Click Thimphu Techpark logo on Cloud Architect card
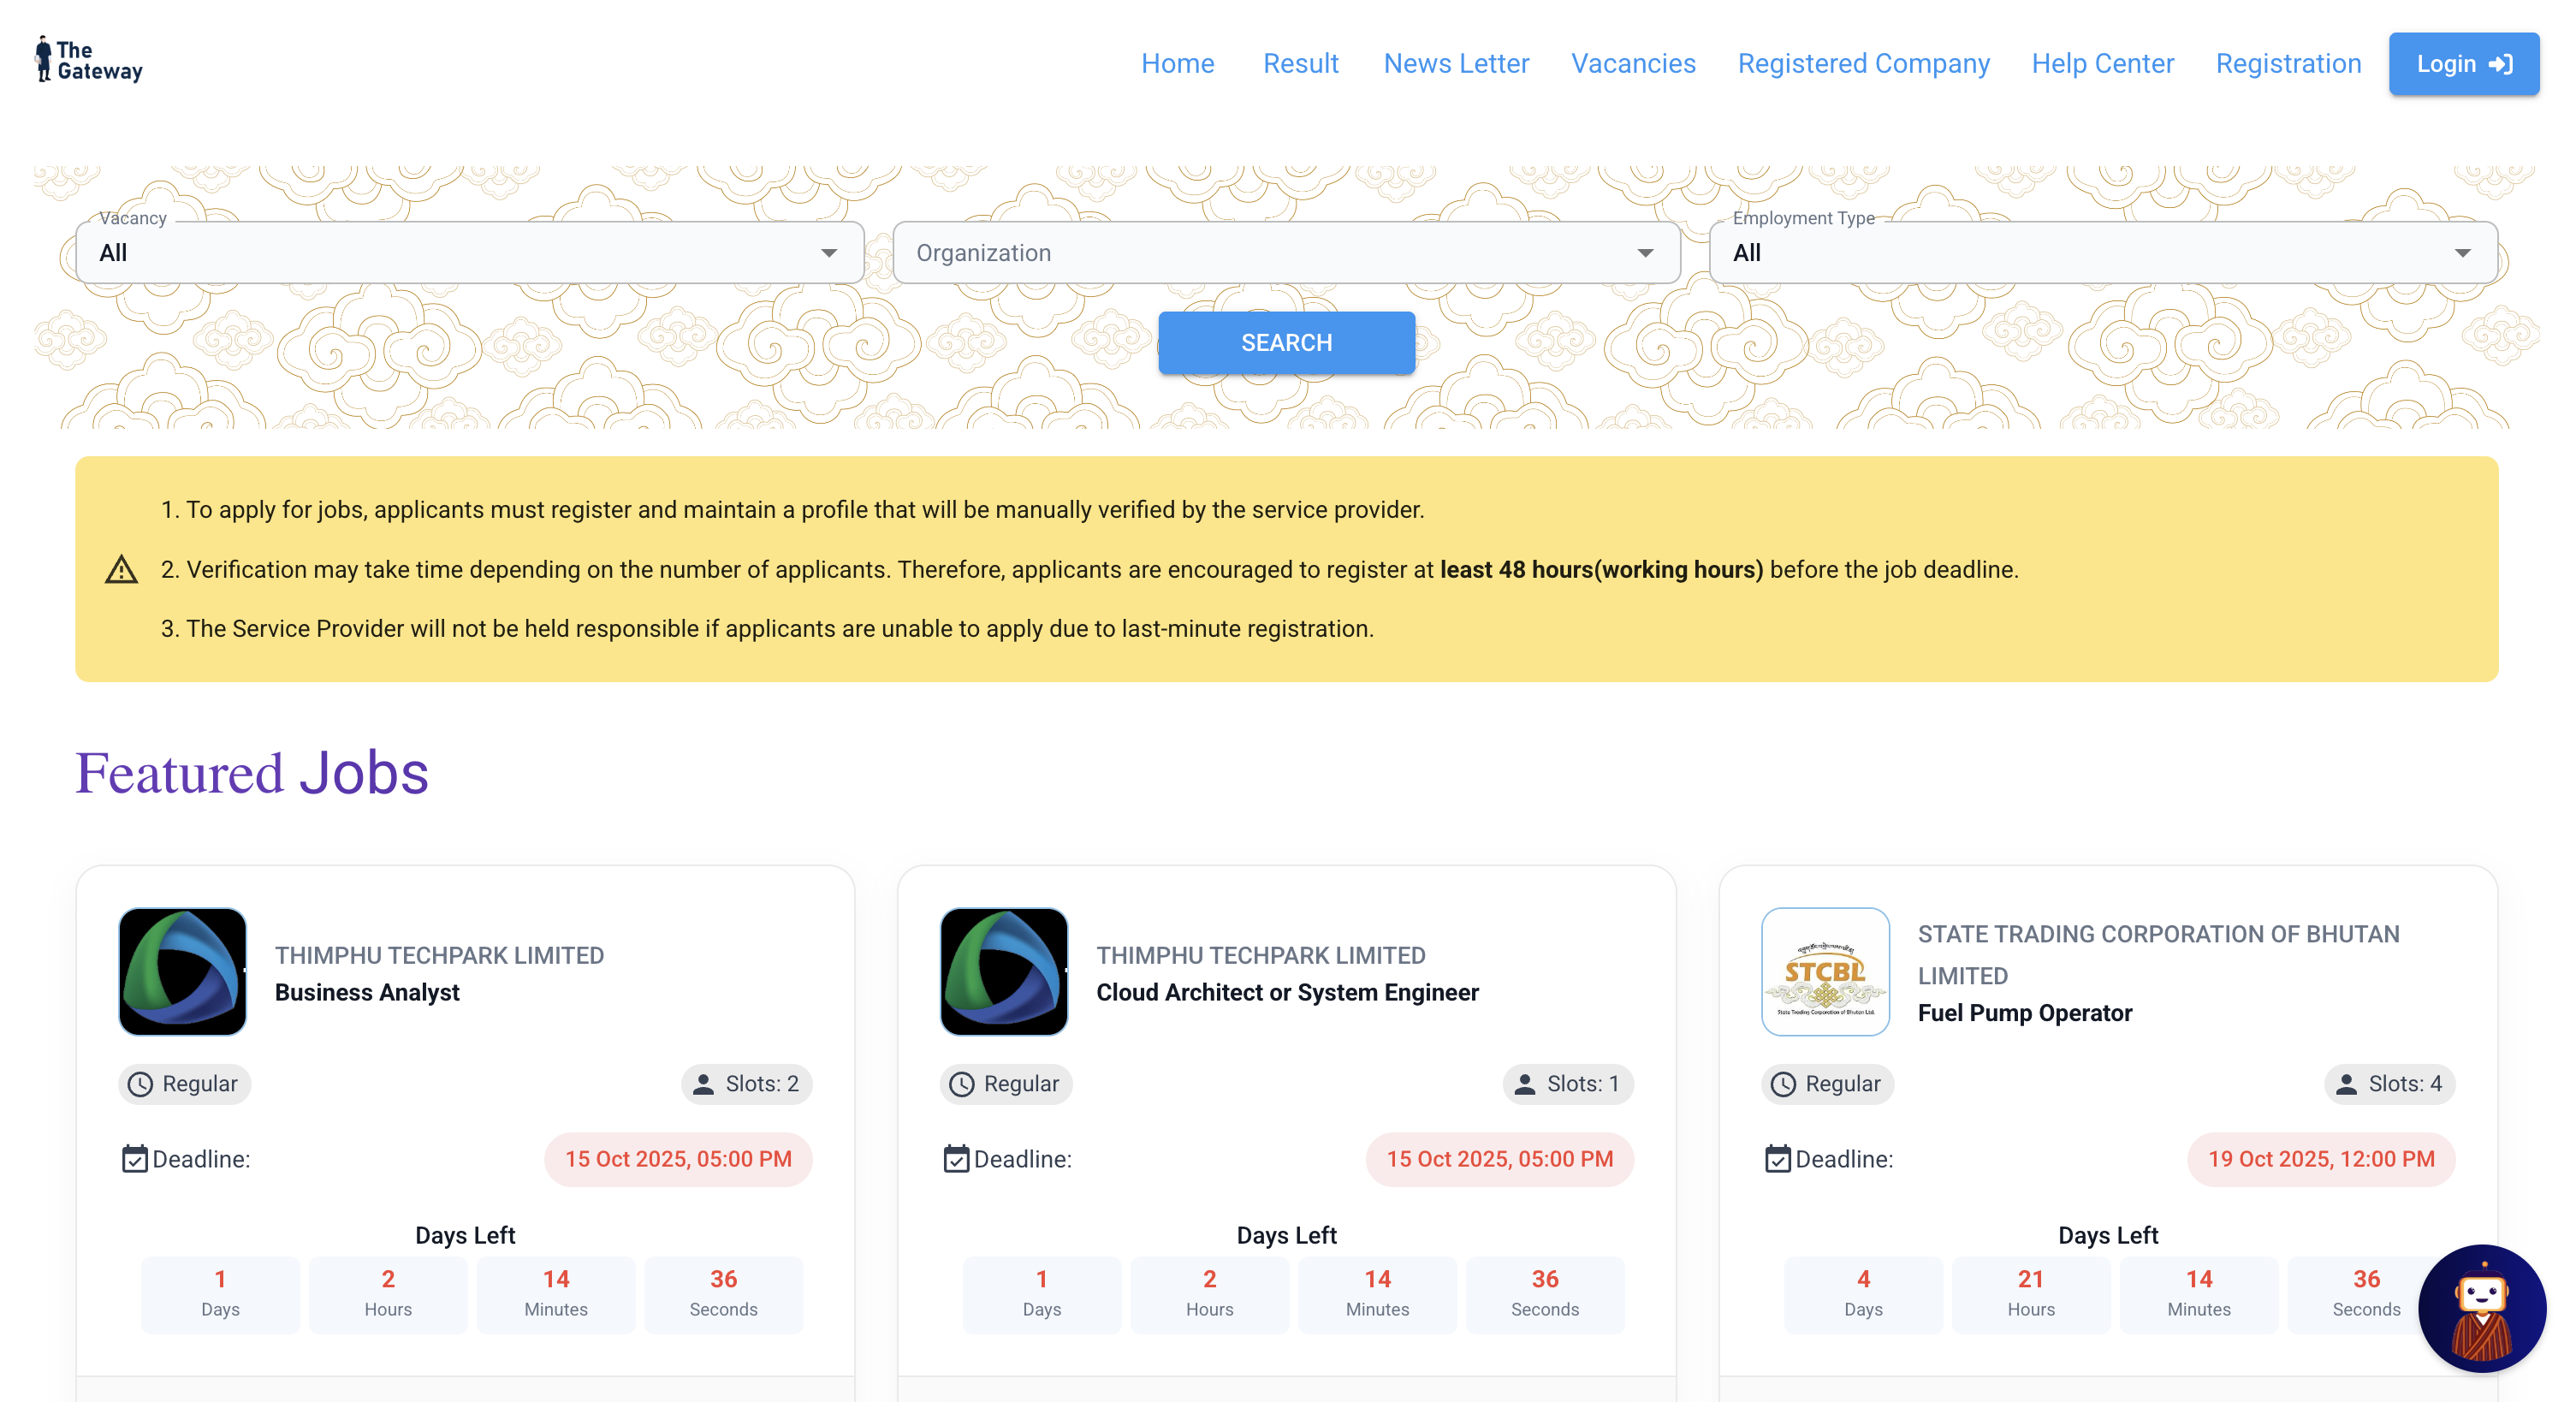2576x1402 pixels. point(1004,971)
